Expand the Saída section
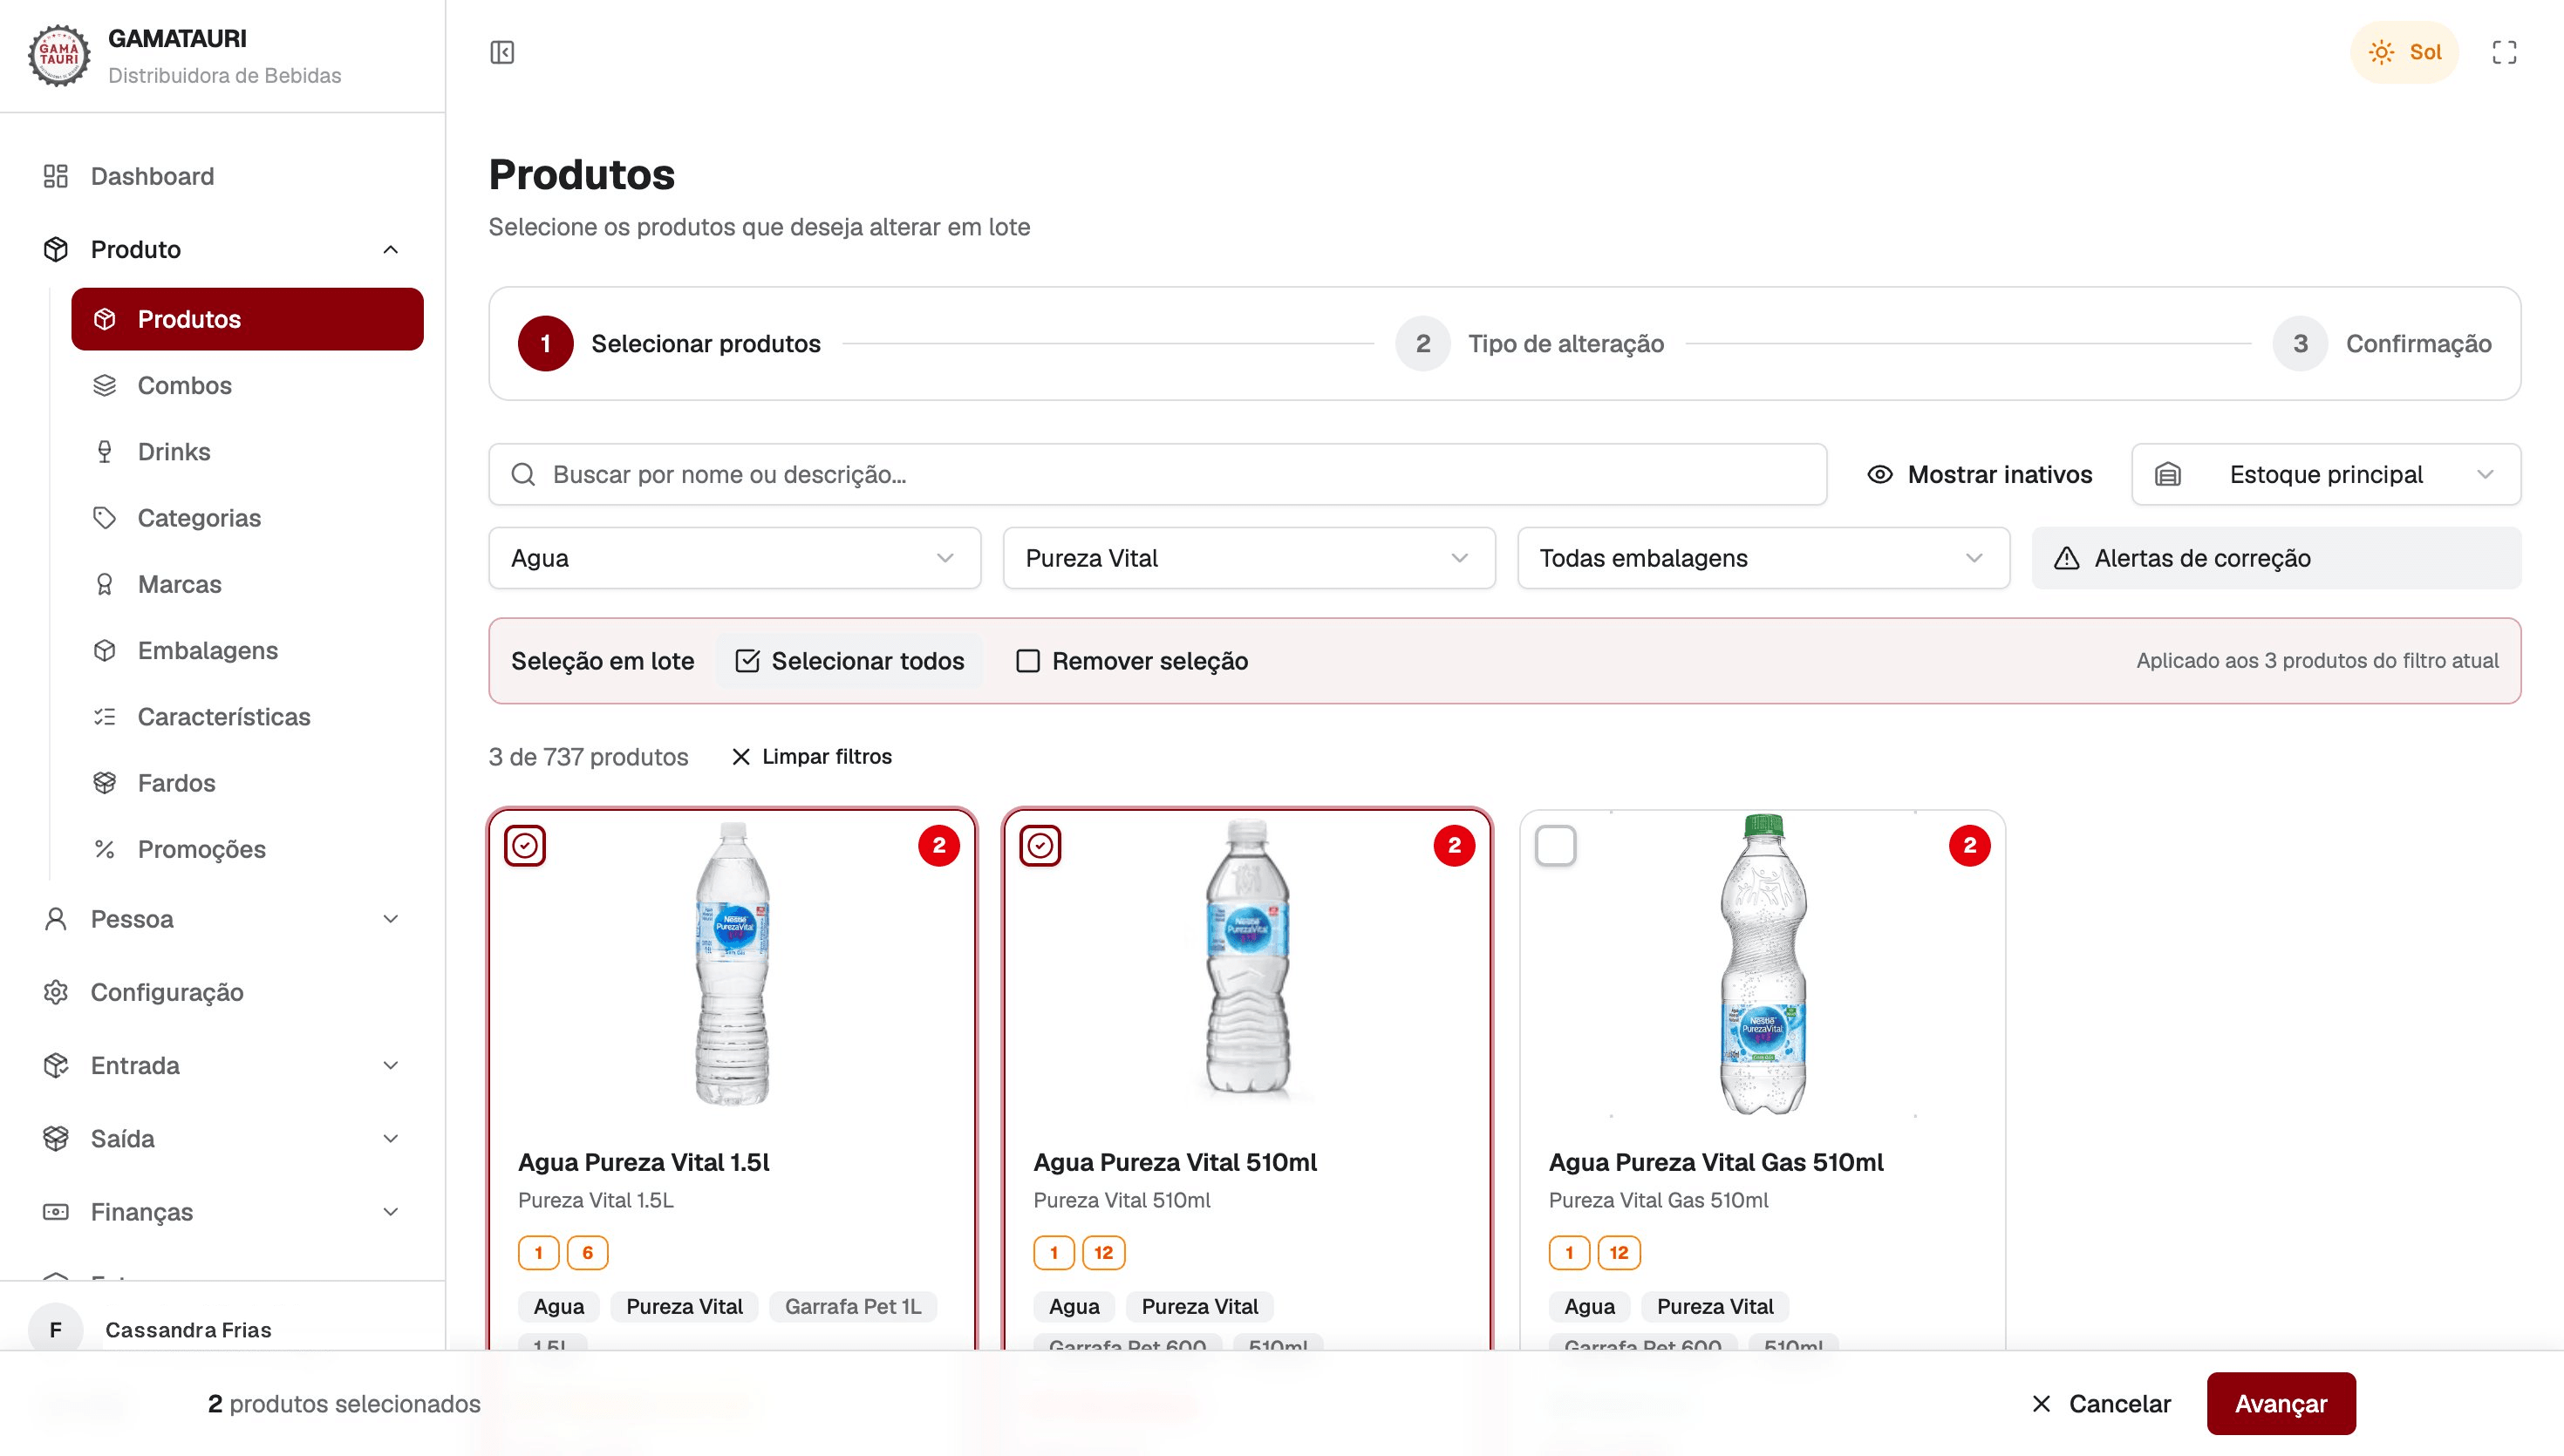The width and height of the screenshot is (2564, 1456). coord(222,1139)
